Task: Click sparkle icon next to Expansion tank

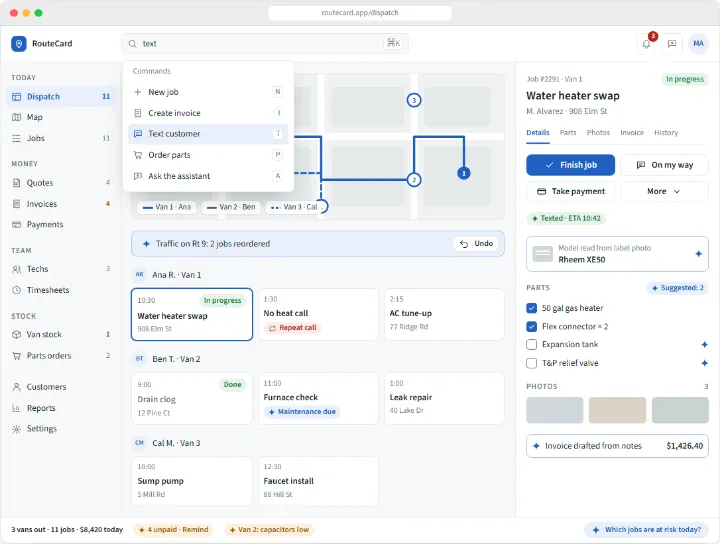Action: [704, 344]
